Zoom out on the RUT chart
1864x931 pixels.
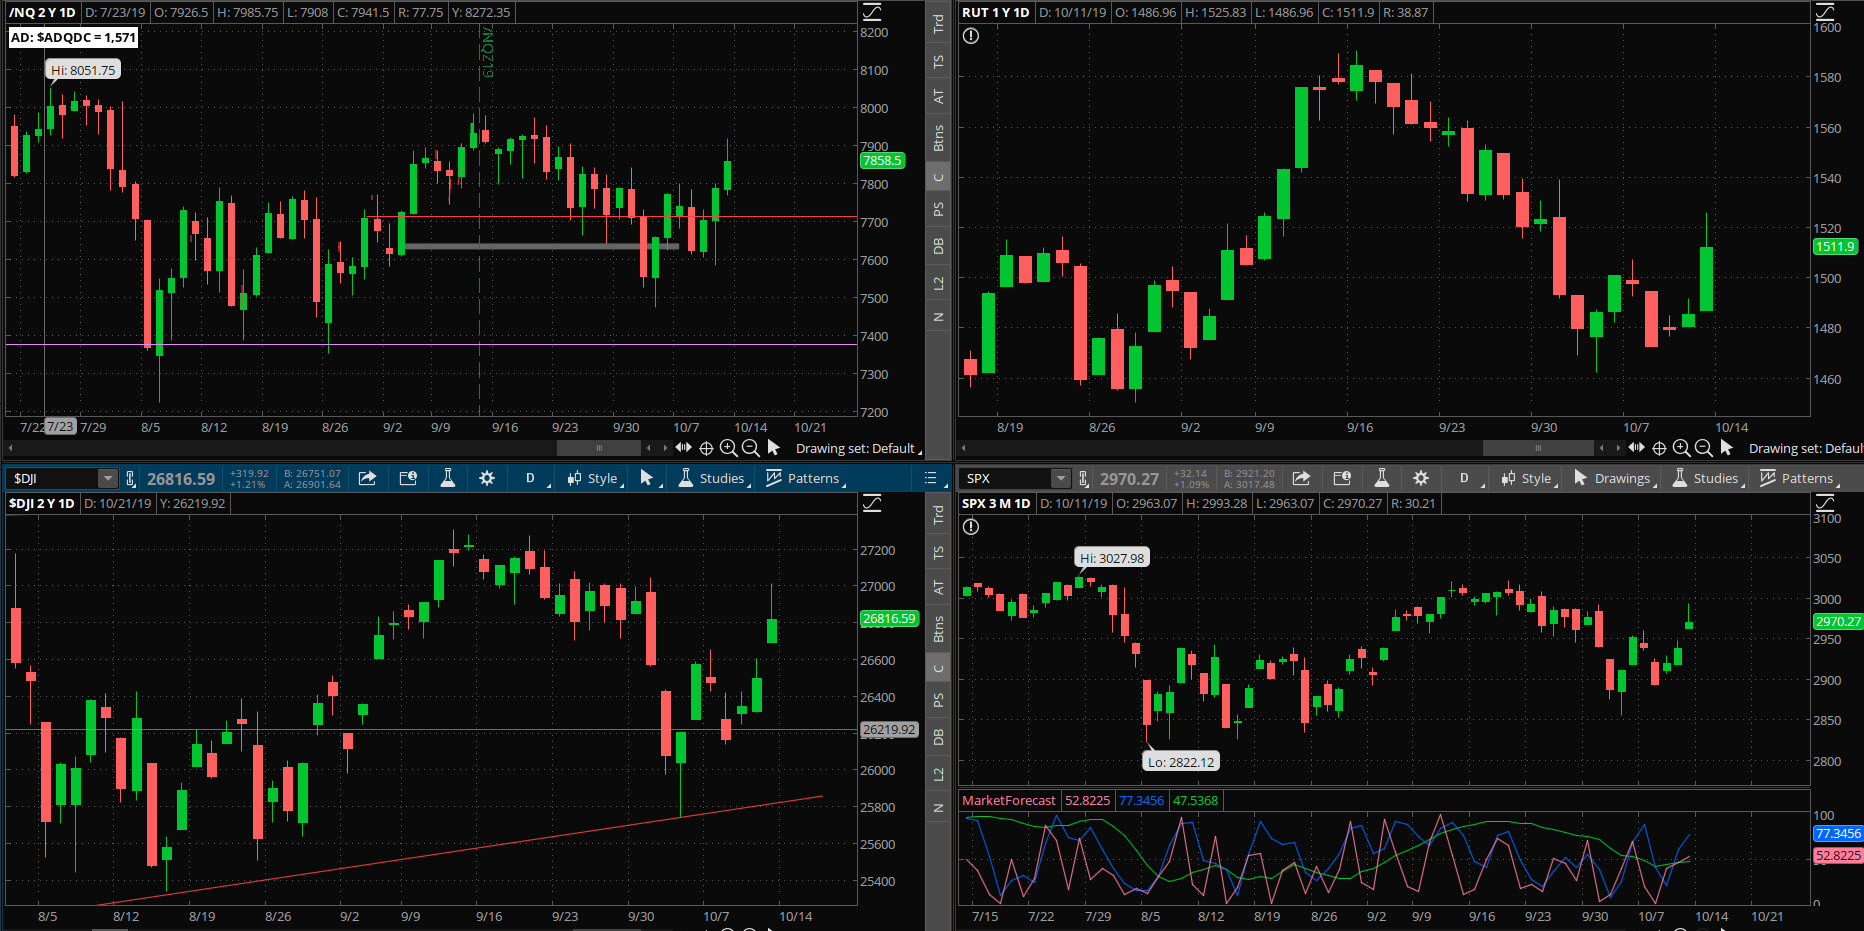(x=1703, y=448)
